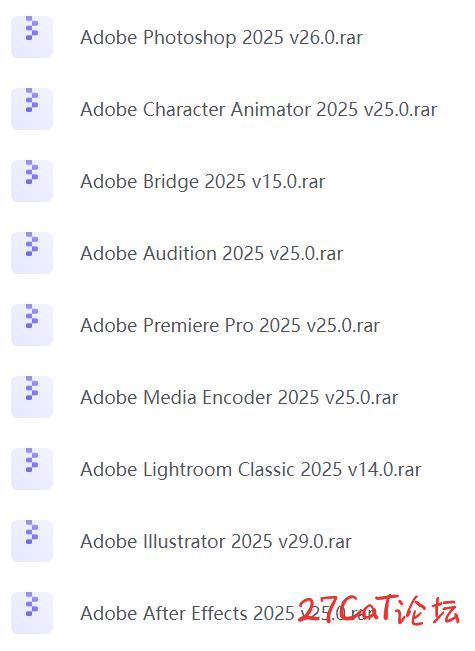The width and height of the screenshot is (475, 651).
Task: Click the red 27CaT forum watermark
Action: click(x=379, y=609)
